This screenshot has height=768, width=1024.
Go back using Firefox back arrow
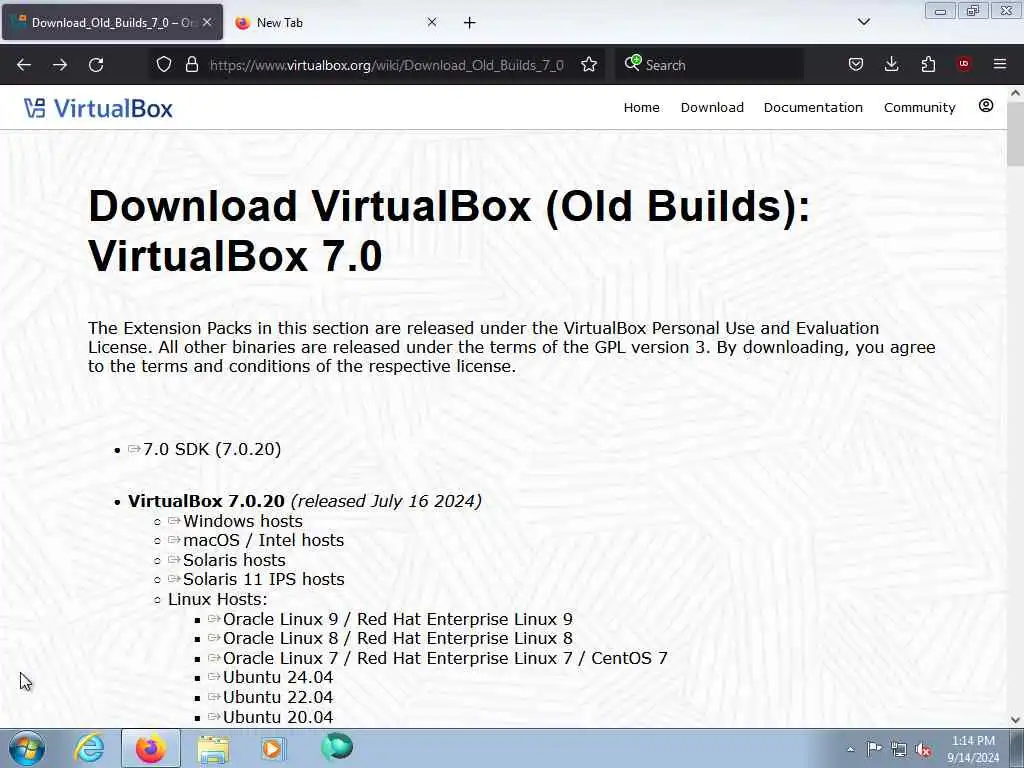[24, 65]
